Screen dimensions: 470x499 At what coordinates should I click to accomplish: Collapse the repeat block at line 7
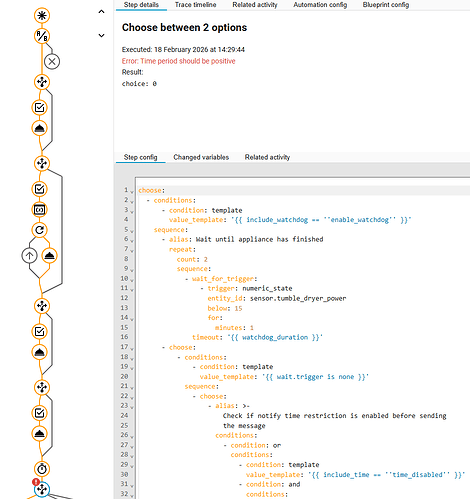tap(132, 251)
